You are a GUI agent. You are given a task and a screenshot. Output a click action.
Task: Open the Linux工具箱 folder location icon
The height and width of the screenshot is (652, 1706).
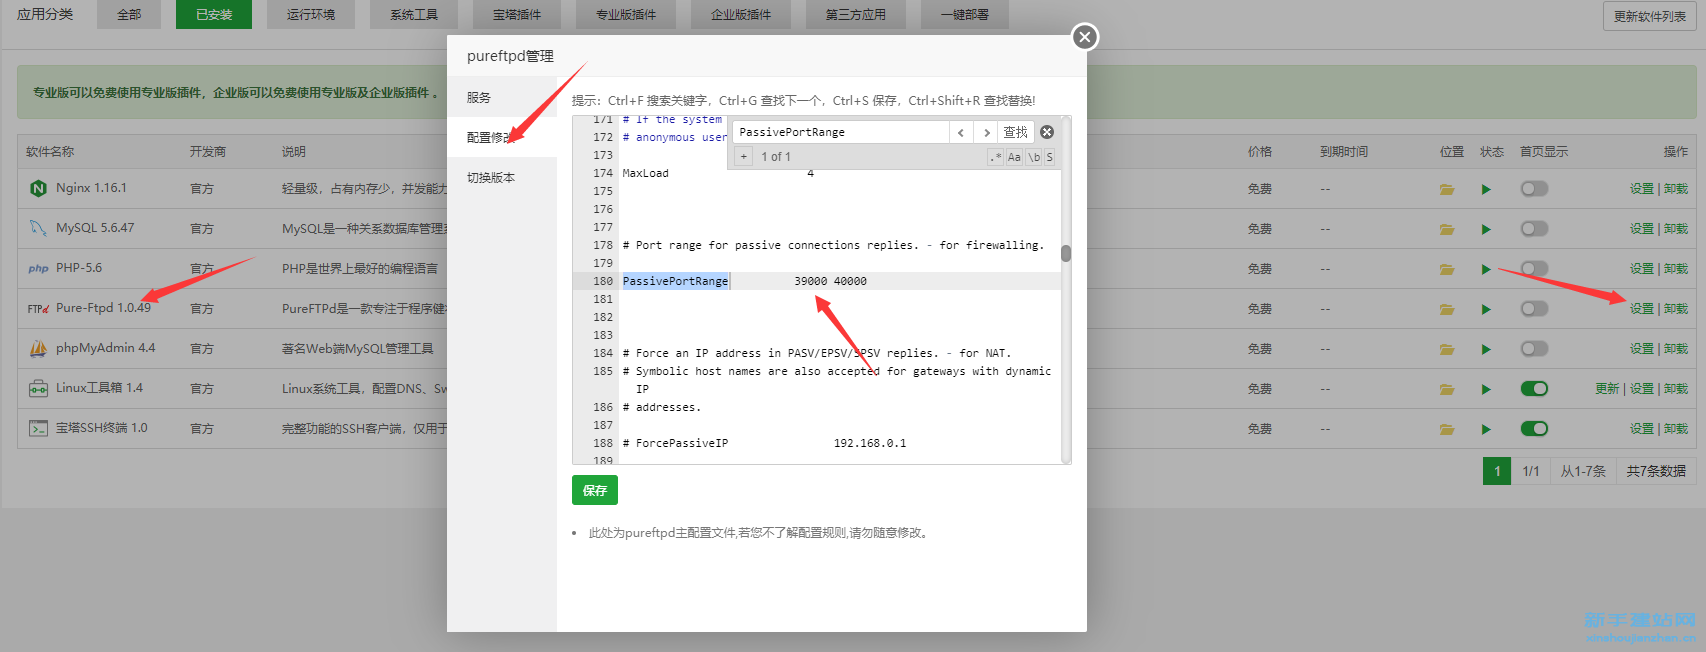click(x=1447, y=389)
